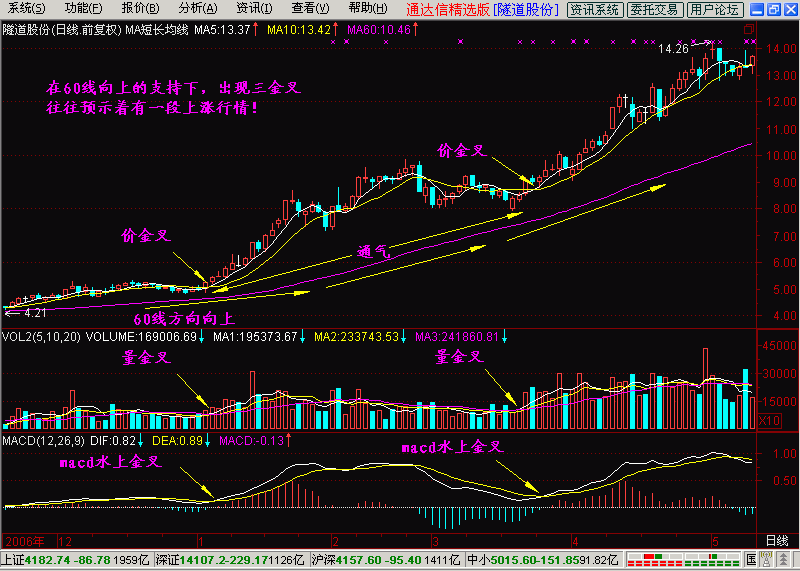Open the 用户论坛 button
Image resolution: width=800 pixels, height=571 pixels.
point(715,10)
